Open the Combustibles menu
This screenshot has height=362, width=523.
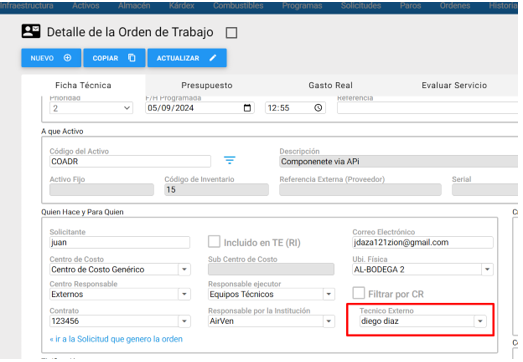(x=238, y=6)
